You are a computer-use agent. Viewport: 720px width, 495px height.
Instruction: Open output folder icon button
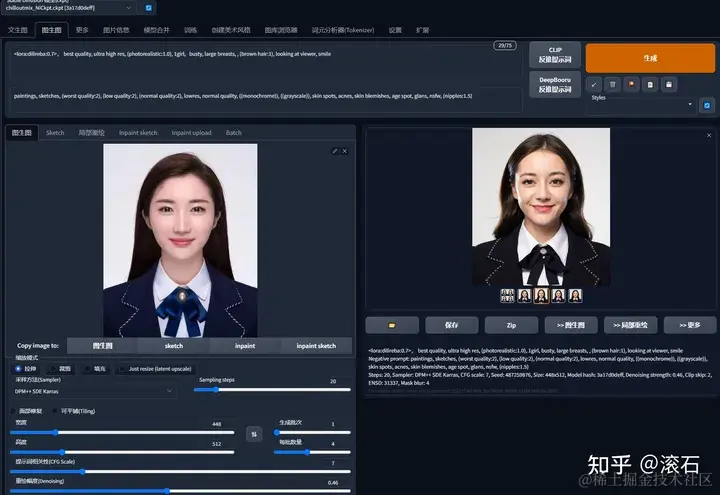pos(392,325)
